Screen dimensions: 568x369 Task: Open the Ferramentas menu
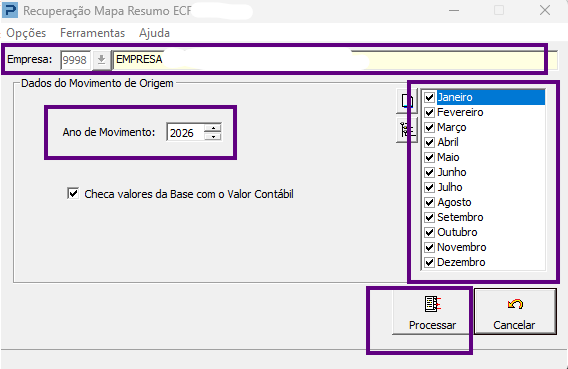tap(92, 33)
